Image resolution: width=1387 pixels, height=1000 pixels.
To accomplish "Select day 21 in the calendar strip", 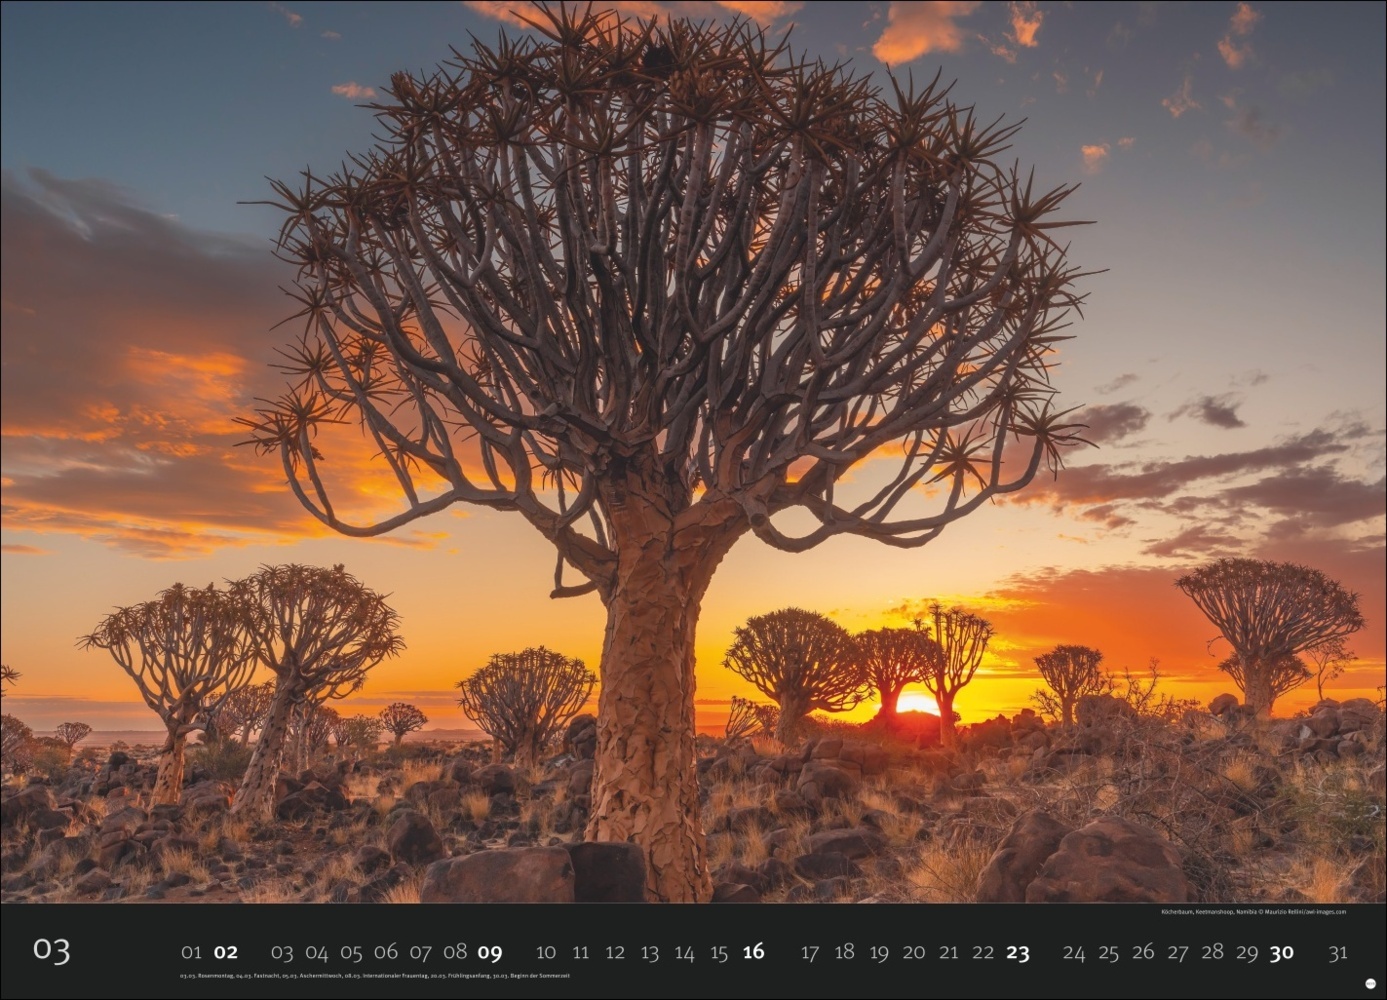I will (x=949, y=953).
